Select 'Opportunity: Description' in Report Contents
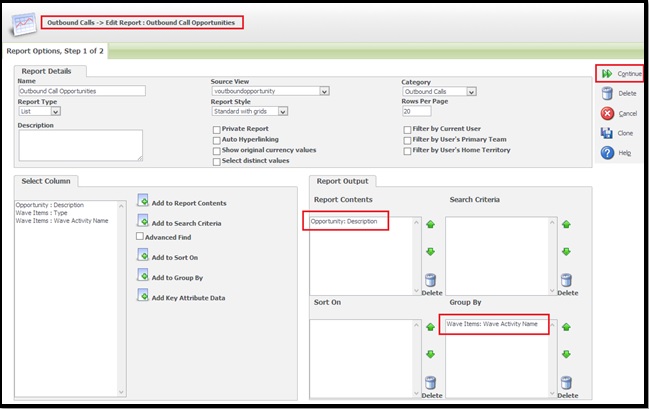 point(344,221)
